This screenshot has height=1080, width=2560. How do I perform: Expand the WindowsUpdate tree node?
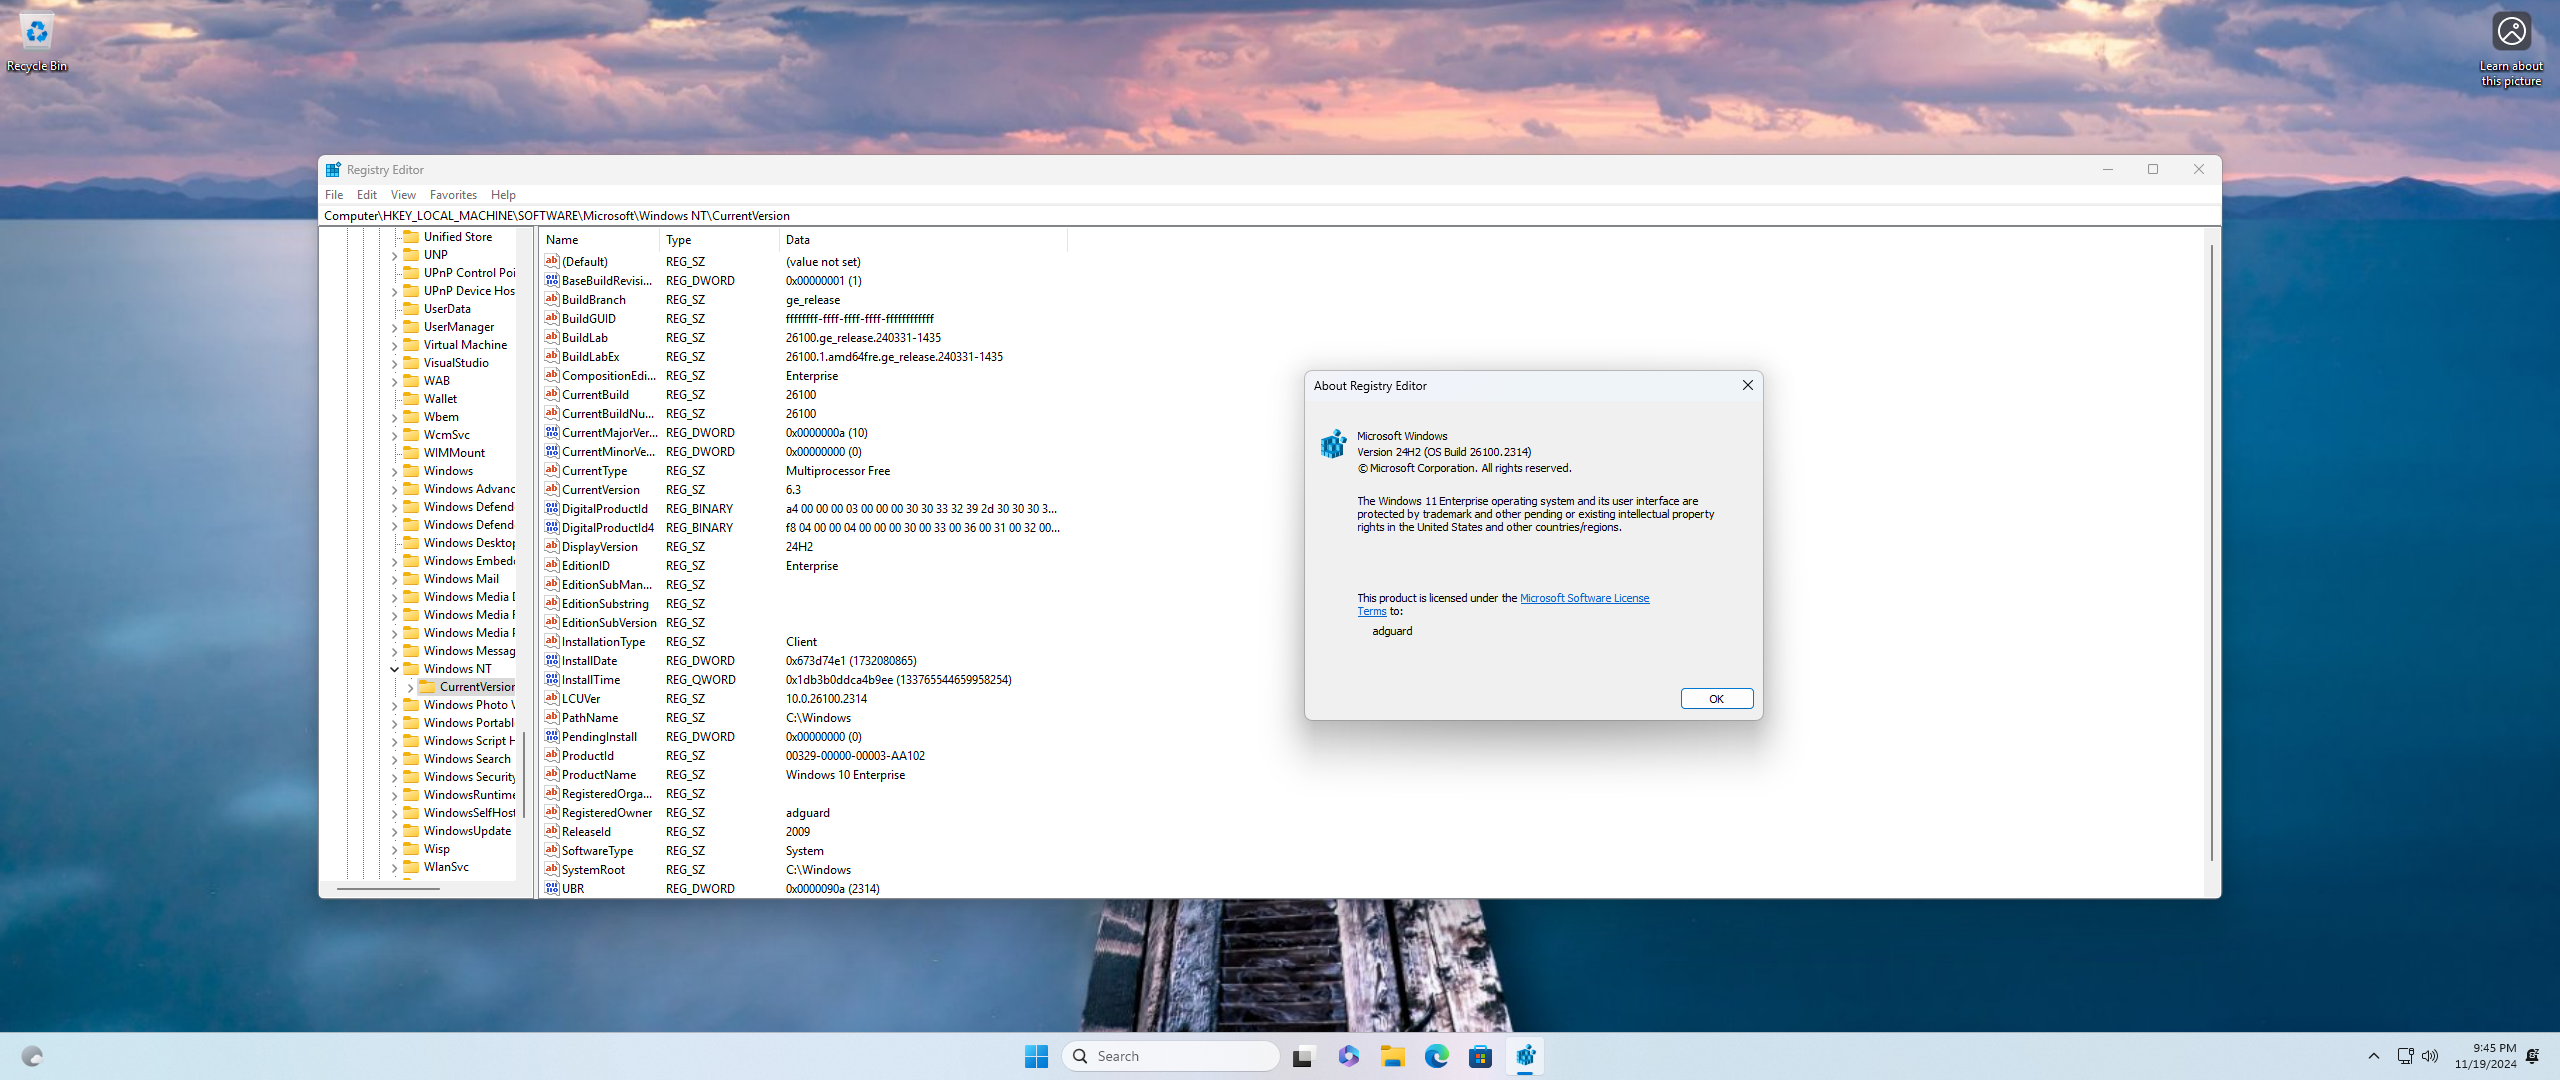[394, 831]
